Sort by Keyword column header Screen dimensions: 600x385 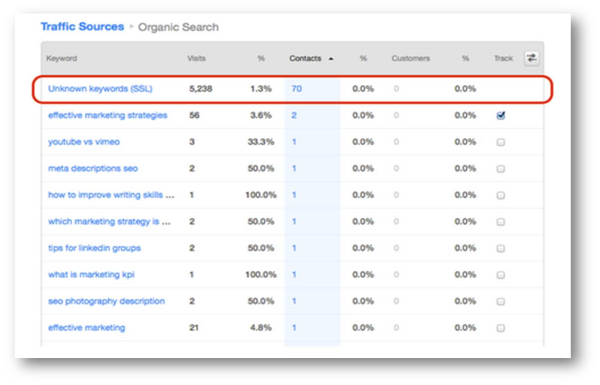62,59
